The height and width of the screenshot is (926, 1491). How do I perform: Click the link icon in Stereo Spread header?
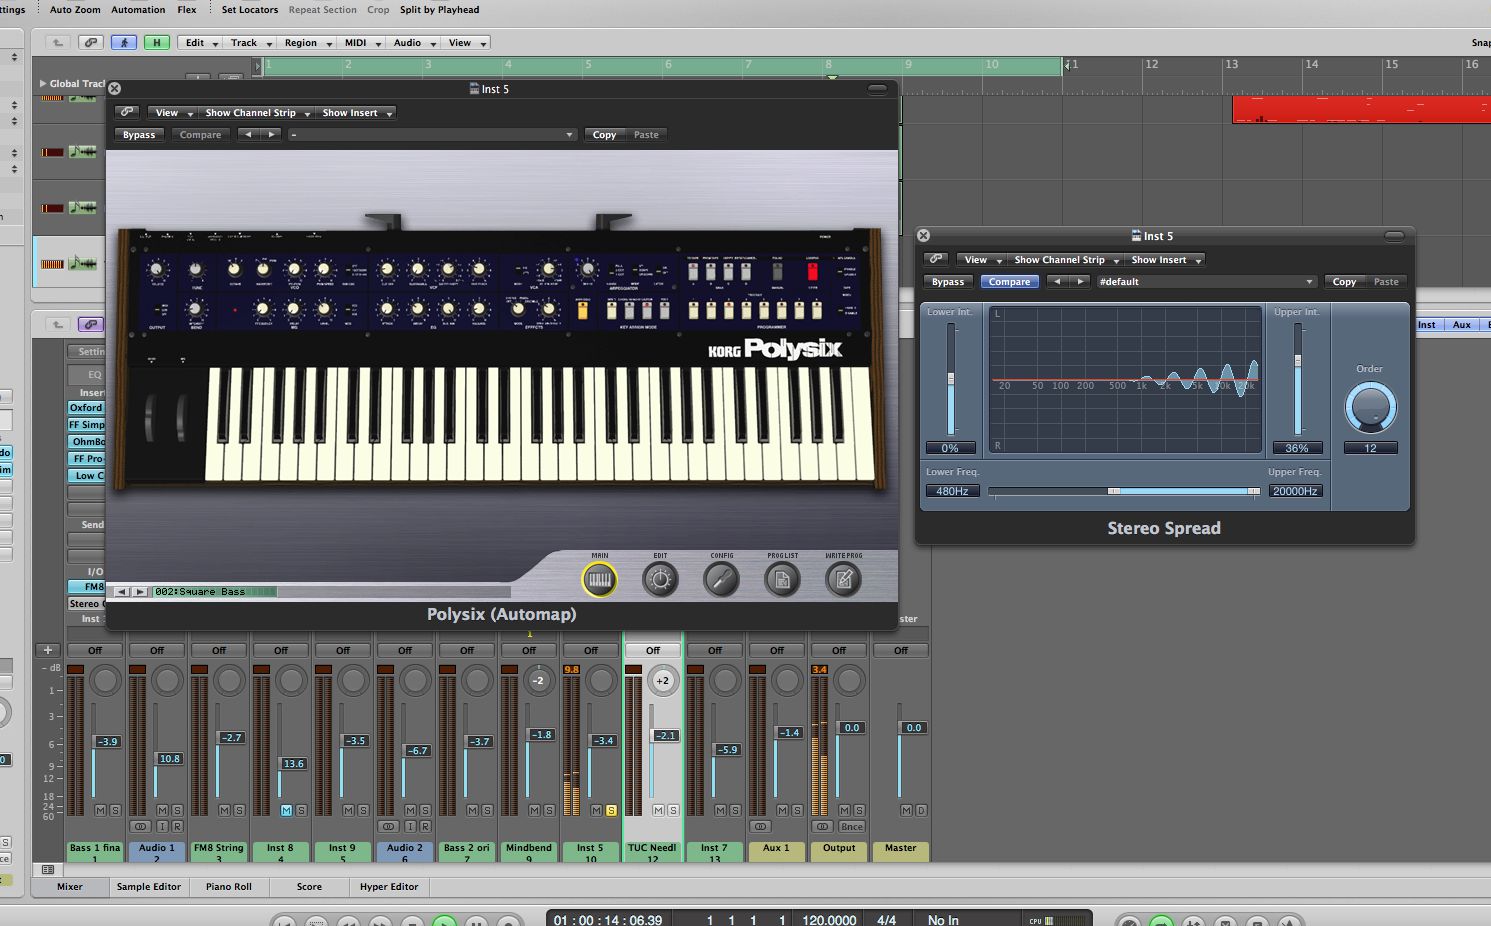tap(935, 259)
